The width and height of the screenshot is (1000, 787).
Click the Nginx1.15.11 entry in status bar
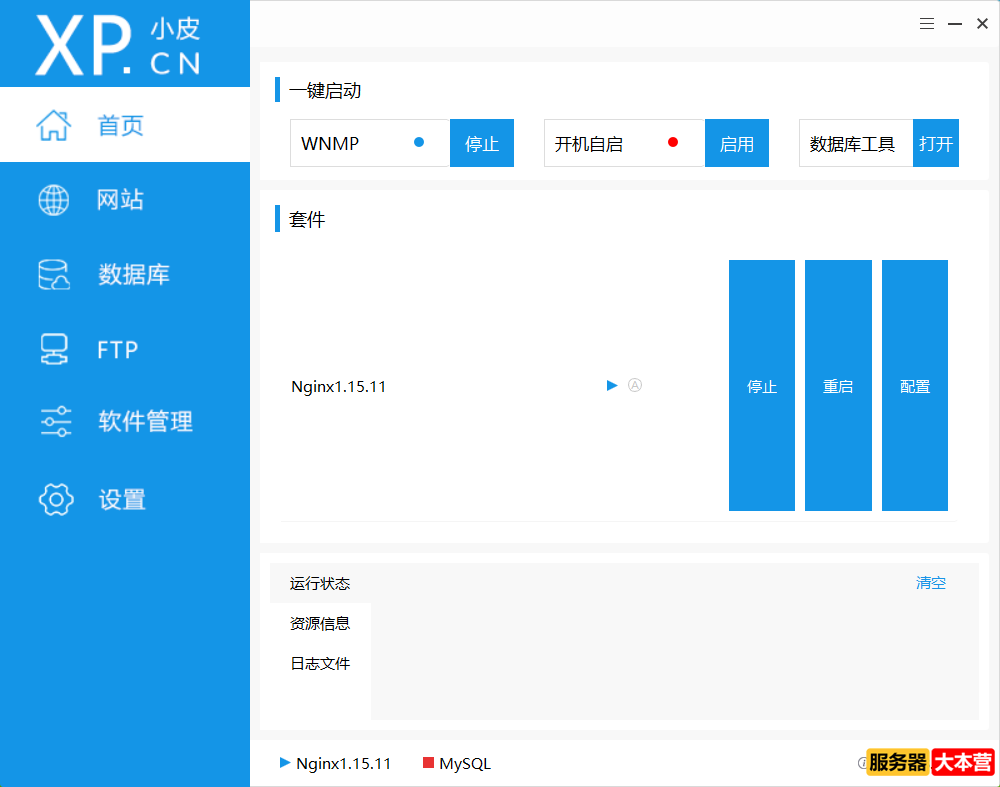tap(343, 762)
